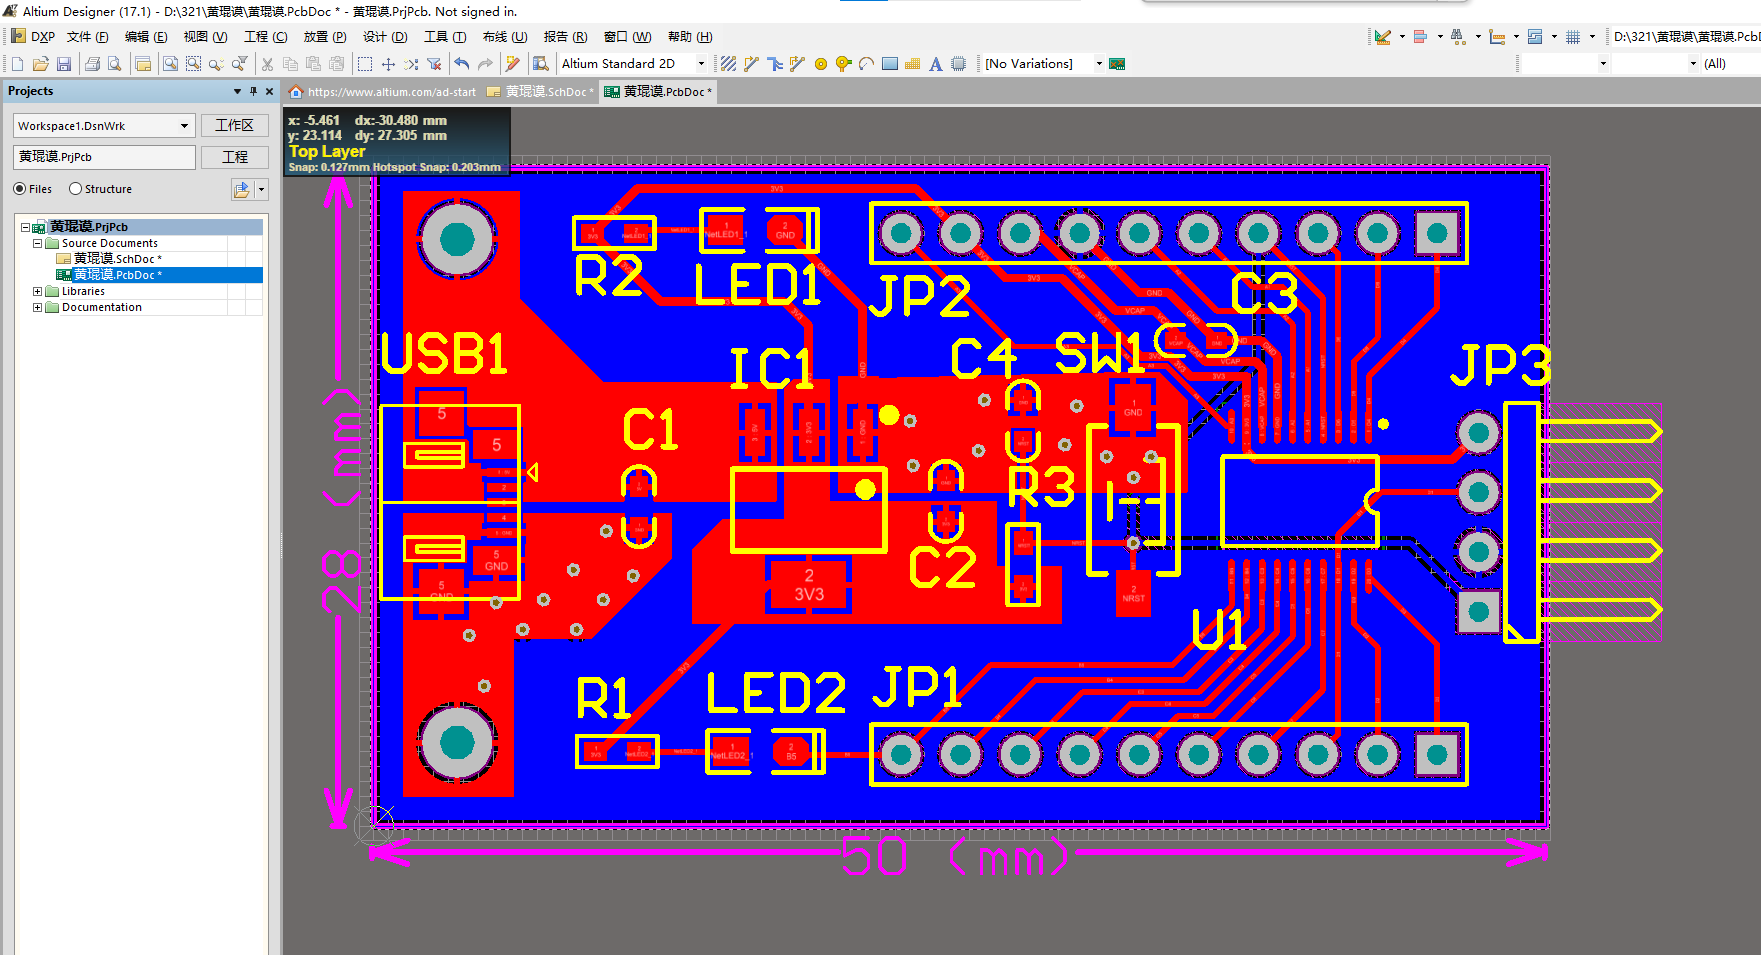Select the Place component chip tool
This screenshot has height=955, width=1761.
pos(958,64)
